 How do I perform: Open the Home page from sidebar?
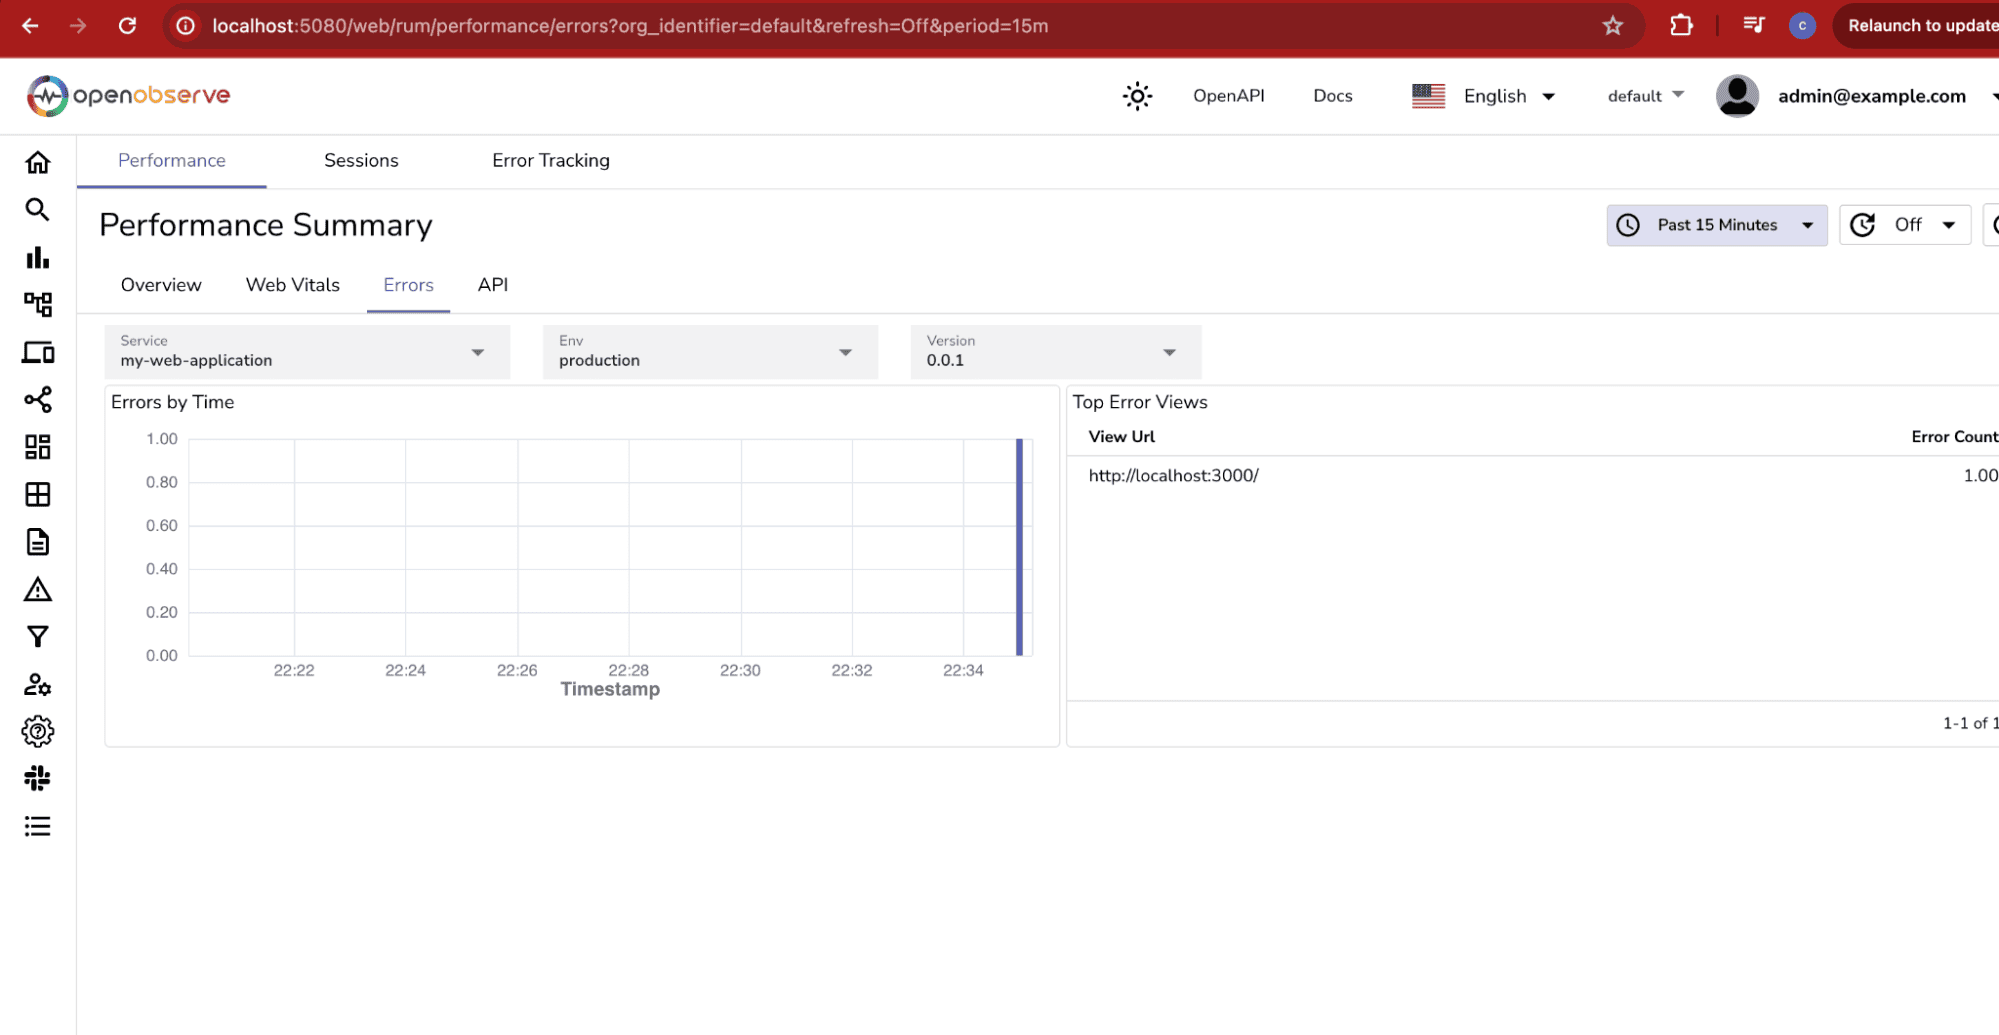37,161
